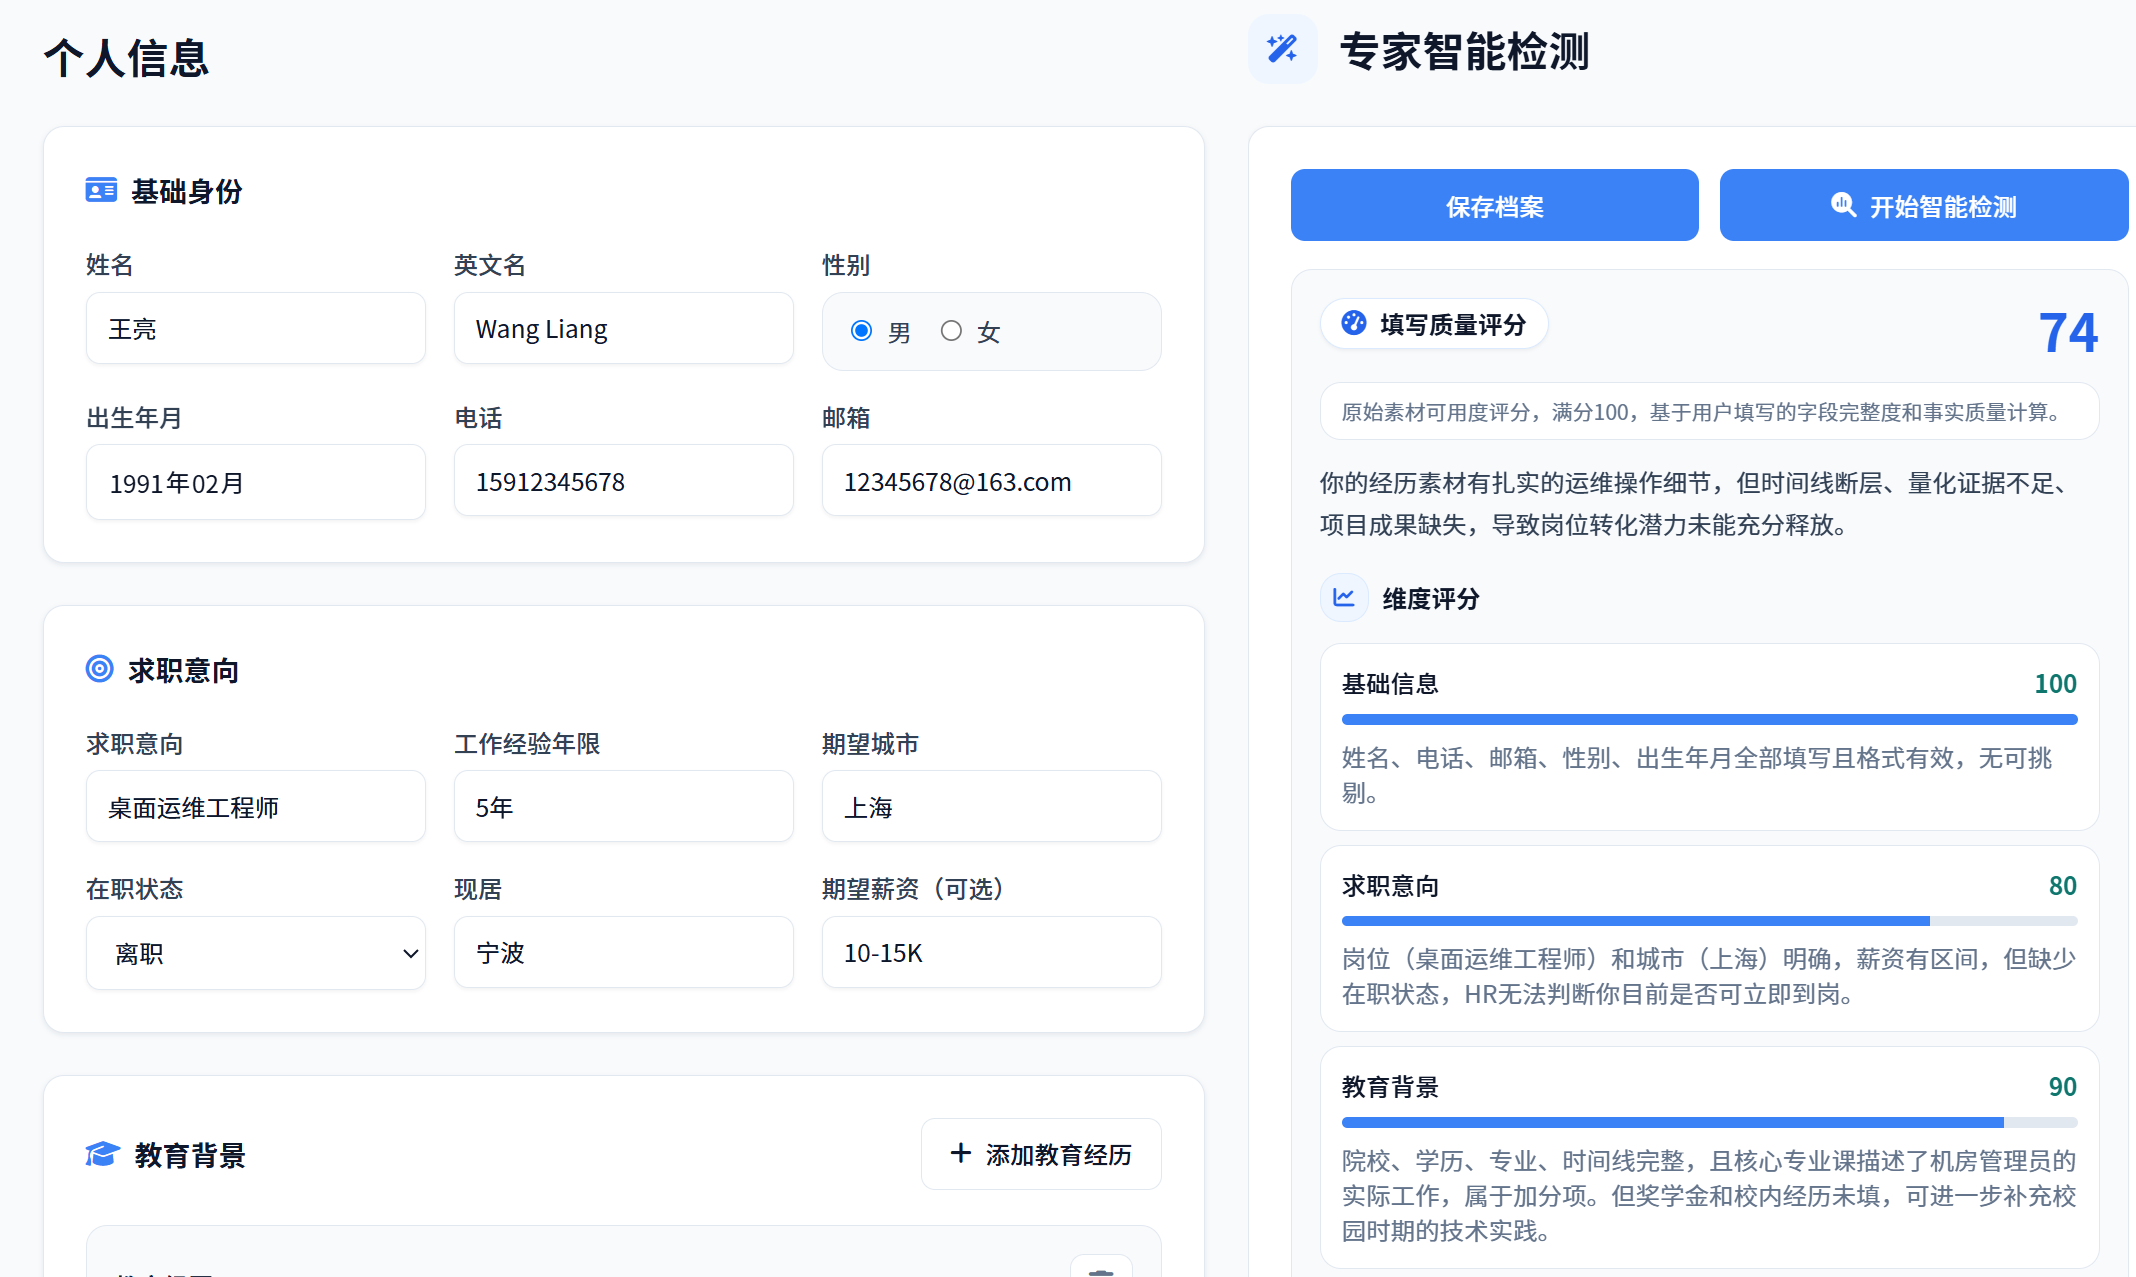Screen dimensions: 2136x1277
Task: Click the 现居 field showing 宁波
Action: click(x=624, y=952)
